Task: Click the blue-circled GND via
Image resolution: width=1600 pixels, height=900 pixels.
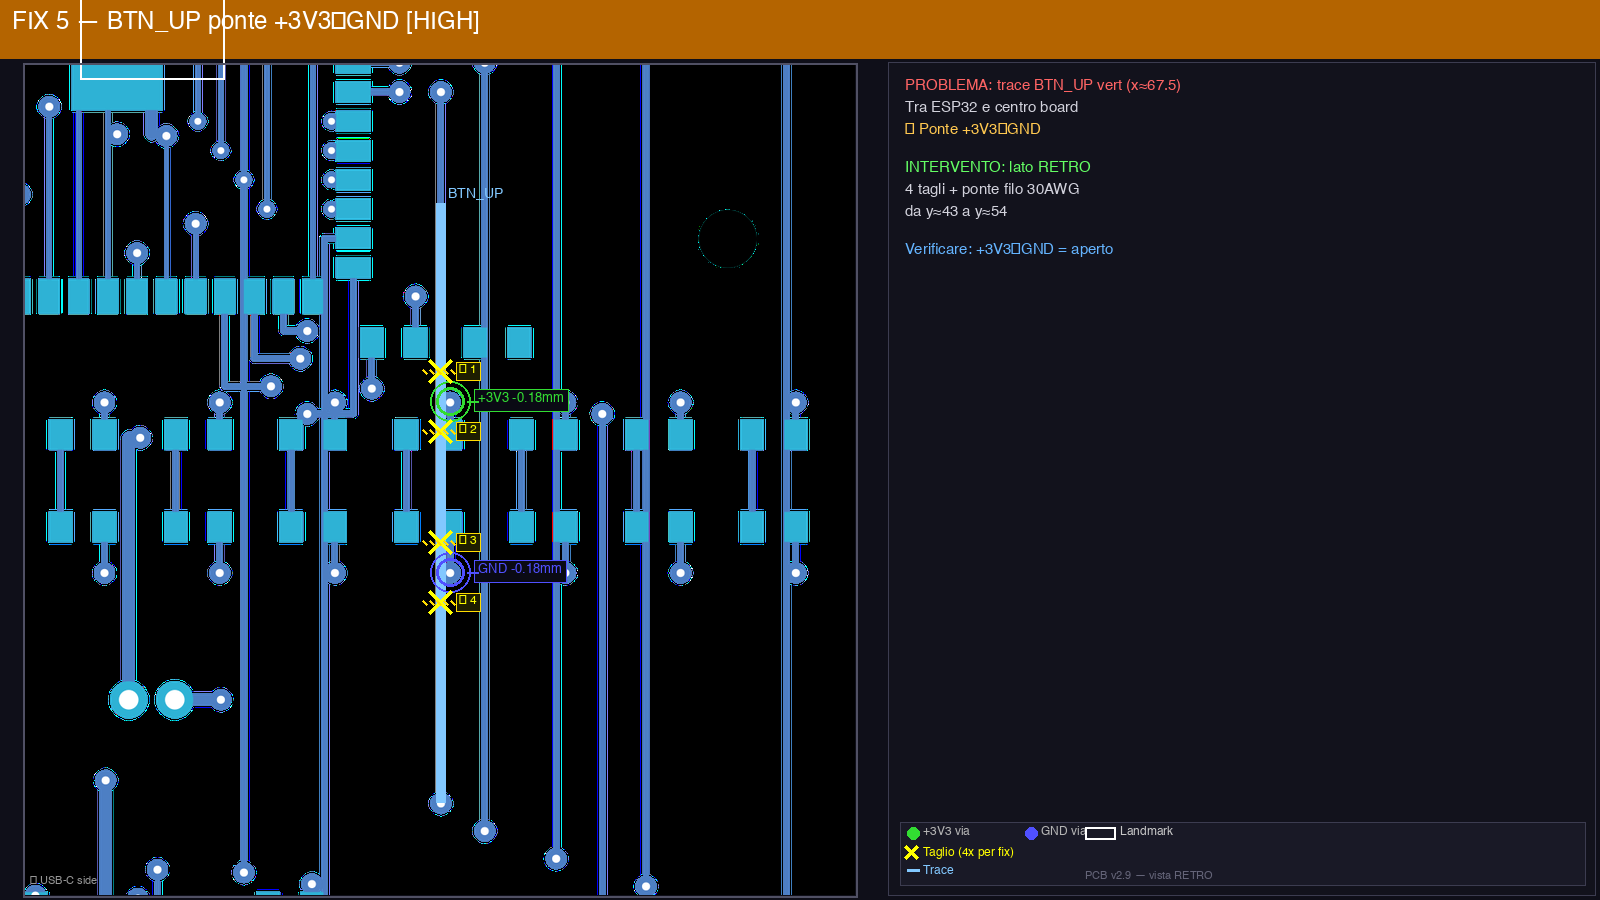Action: tap(450, 573)
